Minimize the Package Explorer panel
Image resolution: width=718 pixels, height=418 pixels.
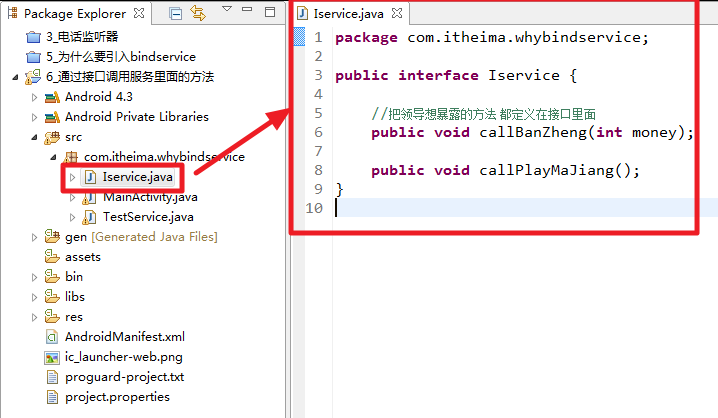pos(247,9)
